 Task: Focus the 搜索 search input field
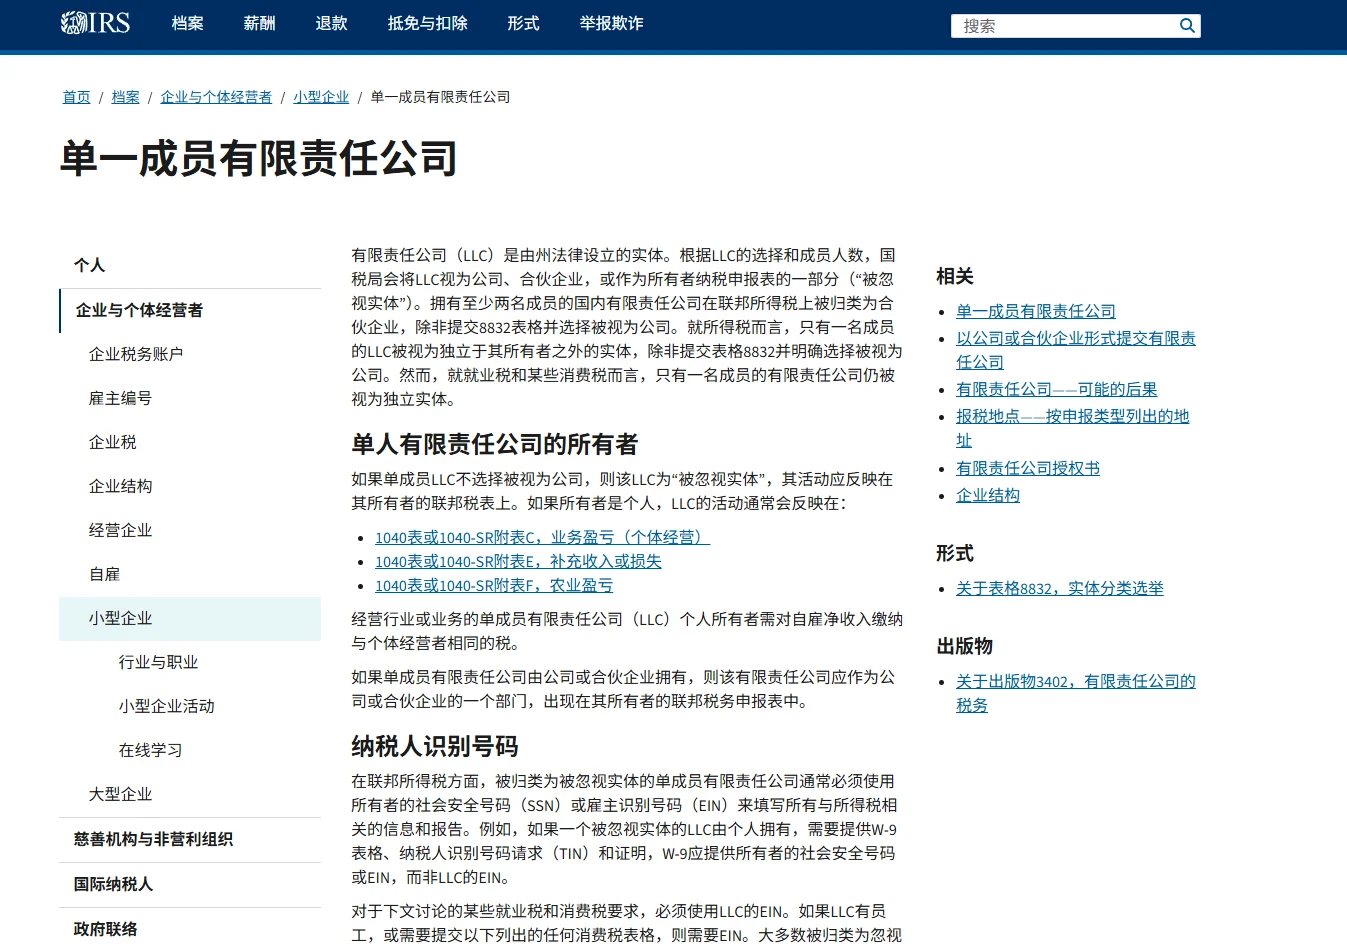coord(1064,26)
